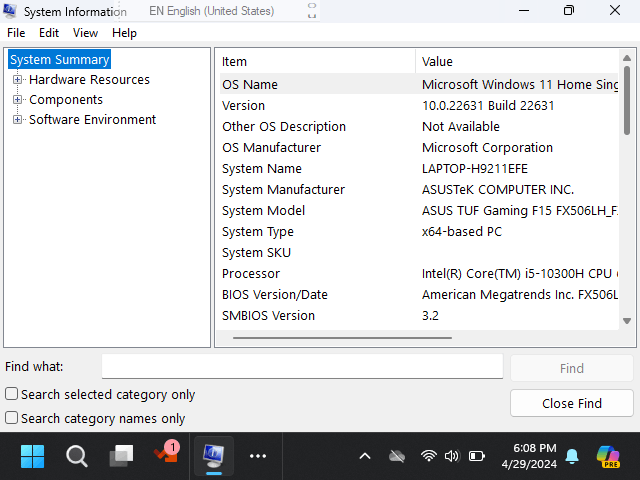The image size is (640, 480).
Task: Click the scroll down arrow in details pane
Action: point(627,321)
